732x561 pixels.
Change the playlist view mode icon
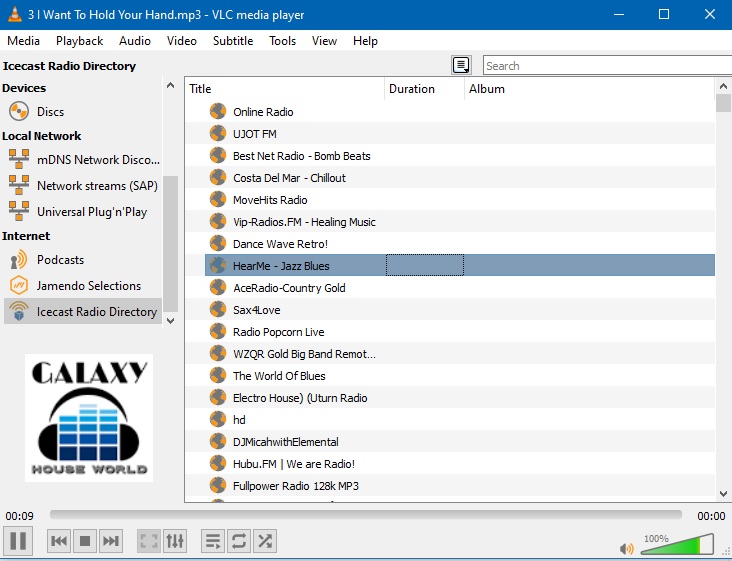(461, 65)
